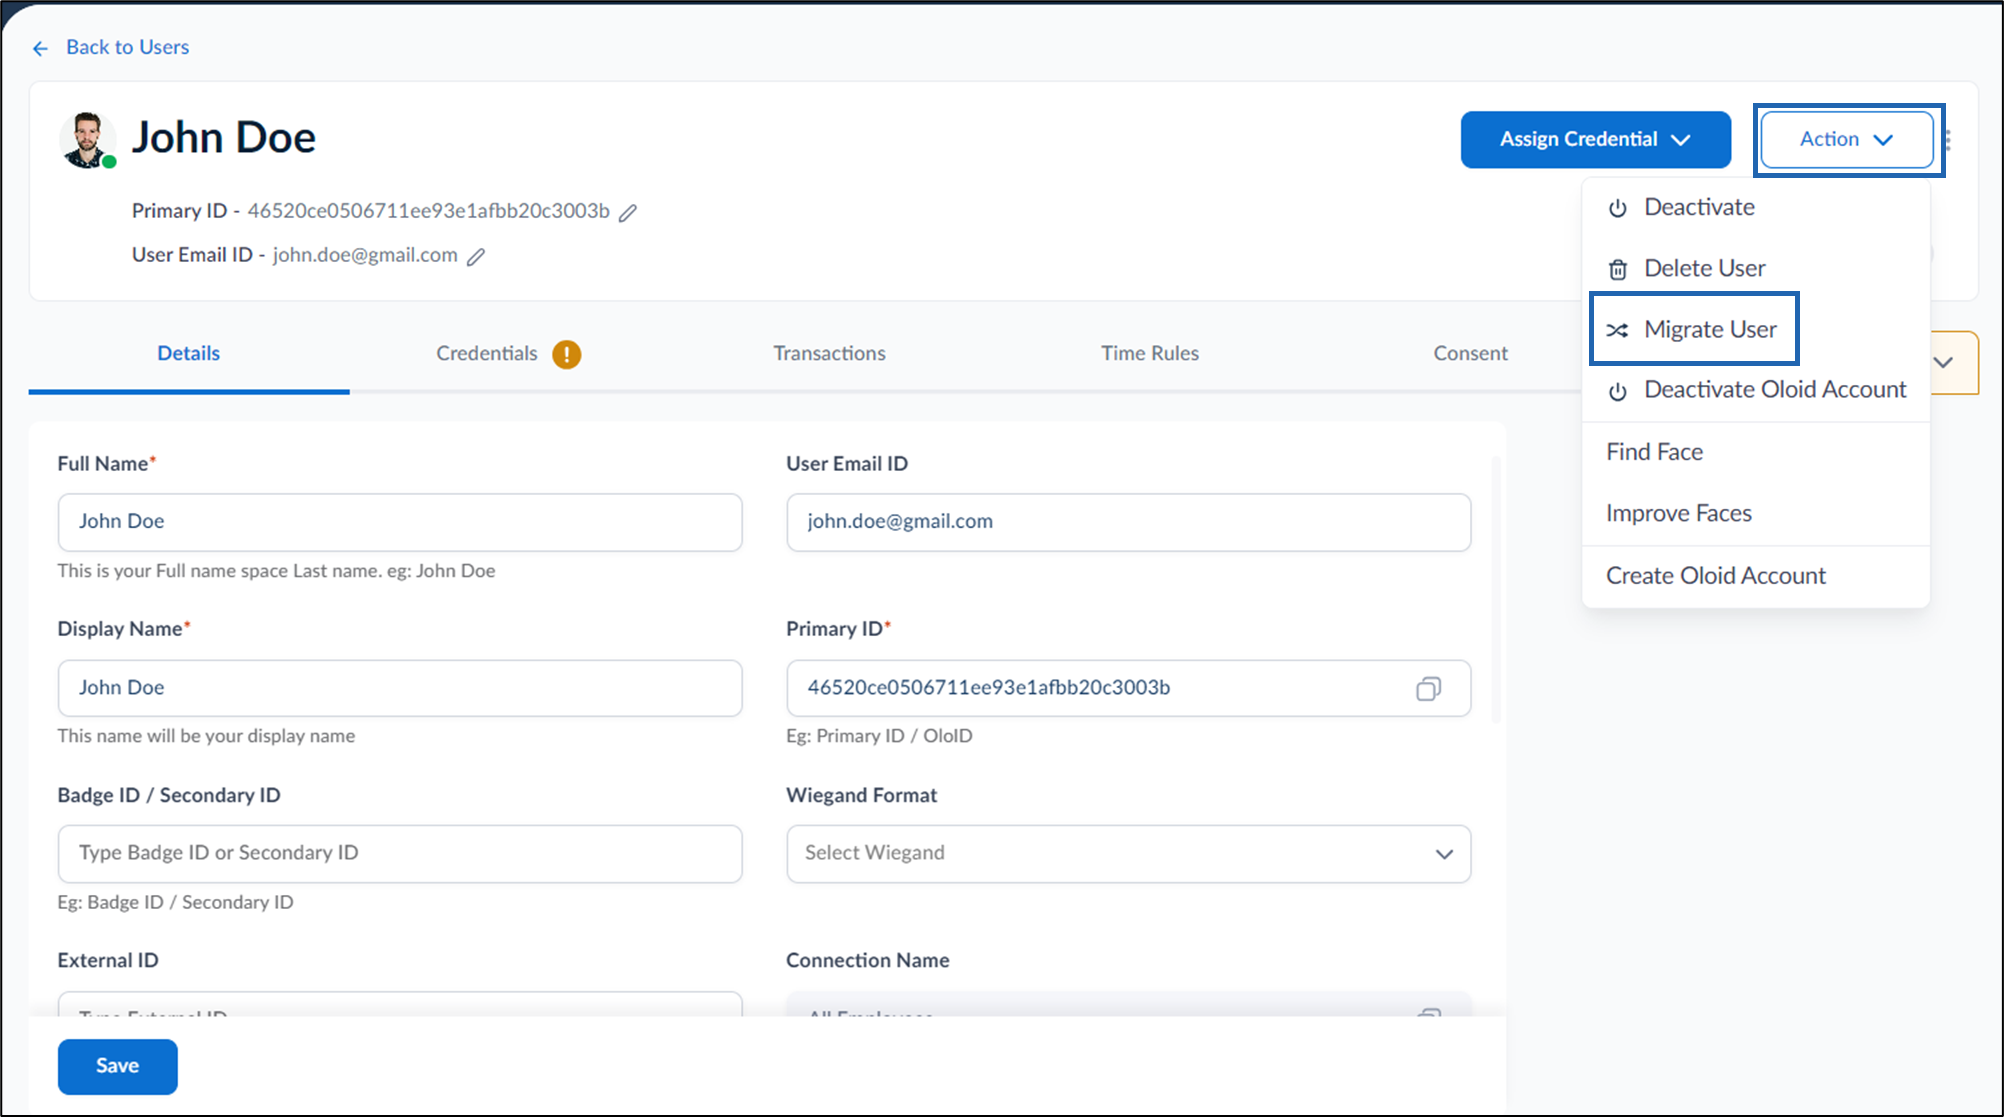Image resolution: width=2004 pixels, height=1117 pixels.
Task: Focus the User Email ID field
Action: pos(1128,522)
